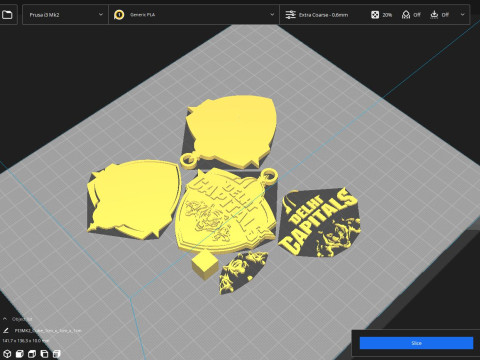Collapse the Object list panel
Image resolution: width=480 pixels, height=360 pixels.
pyautogui.click(x=5, y=319)
